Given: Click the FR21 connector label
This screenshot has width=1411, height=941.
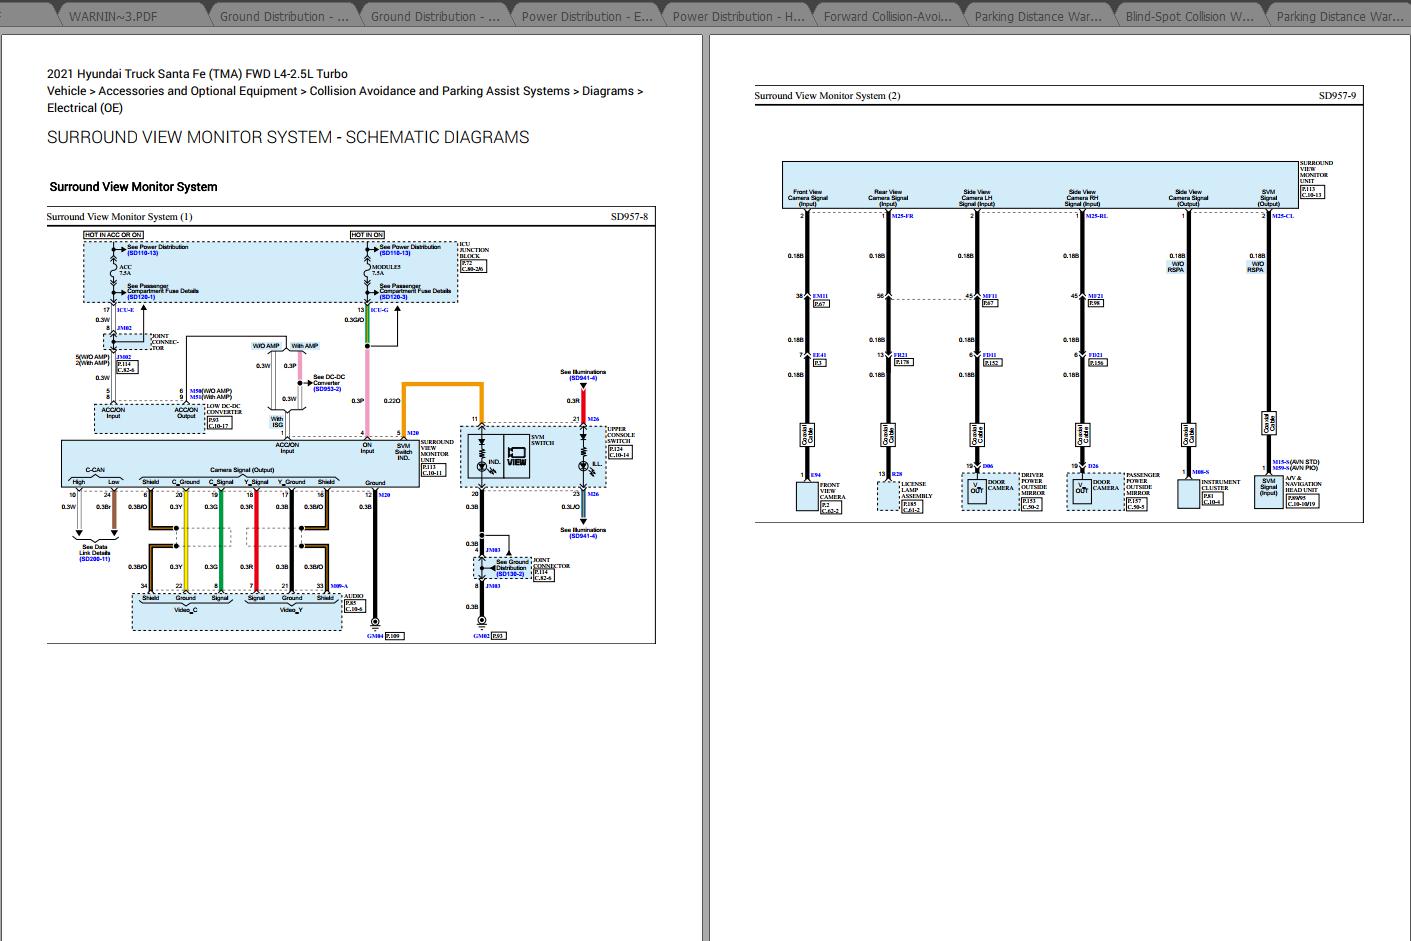Looking at the screenshot, I should point(900,355).
